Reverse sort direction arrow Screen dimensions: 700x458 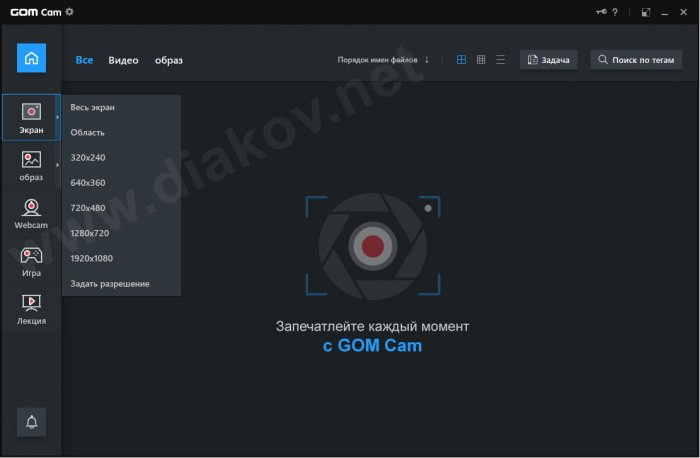(427, 59)
